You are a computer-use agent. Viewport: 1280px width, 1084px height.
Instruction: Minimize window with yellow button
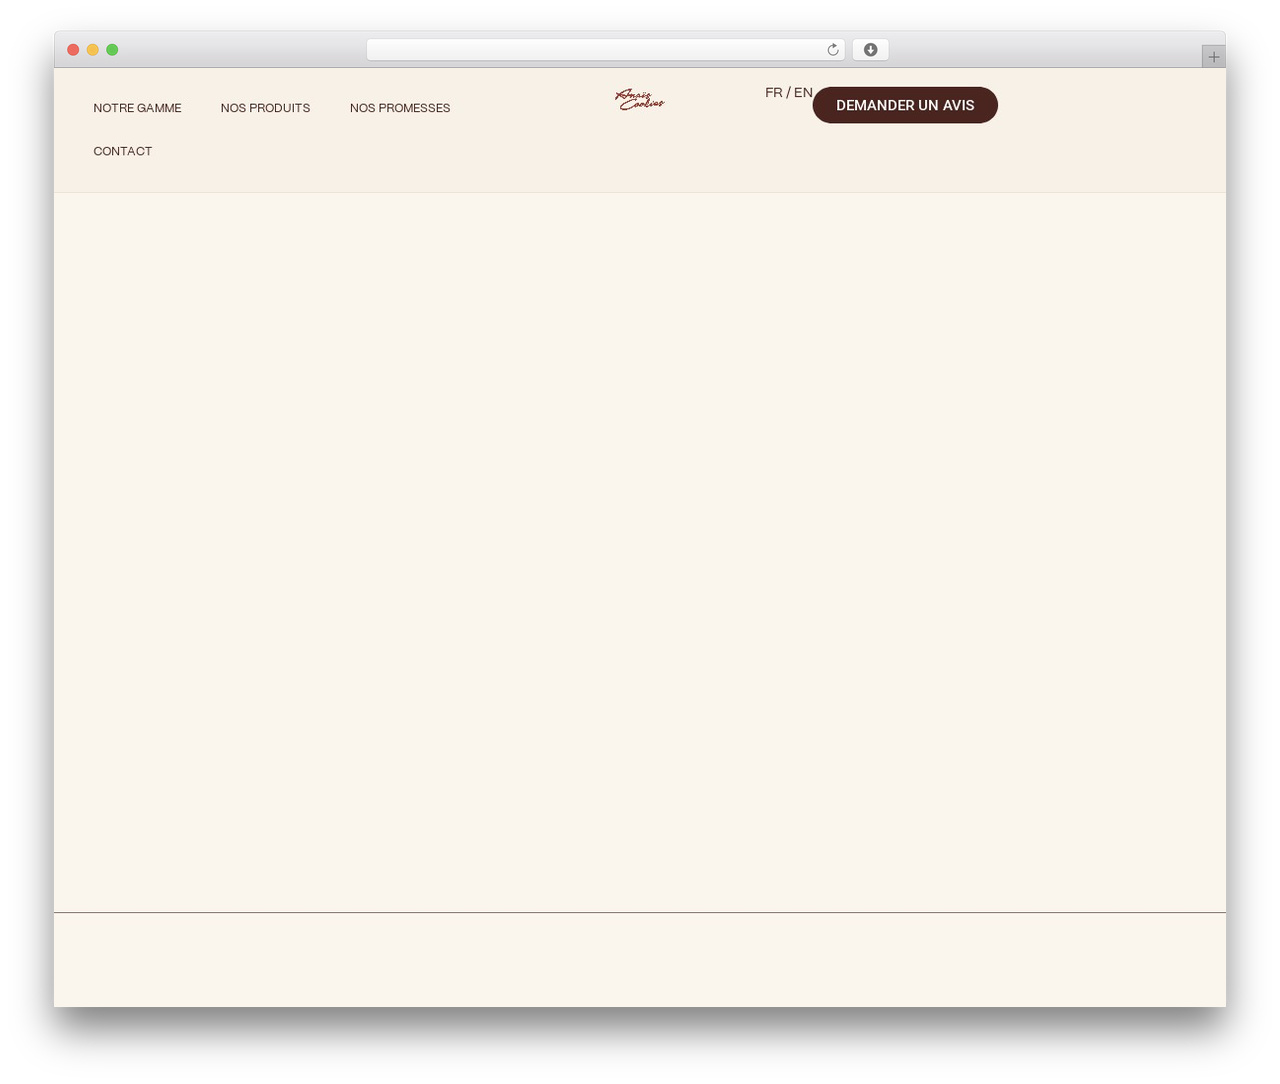(x=92, y=50)
